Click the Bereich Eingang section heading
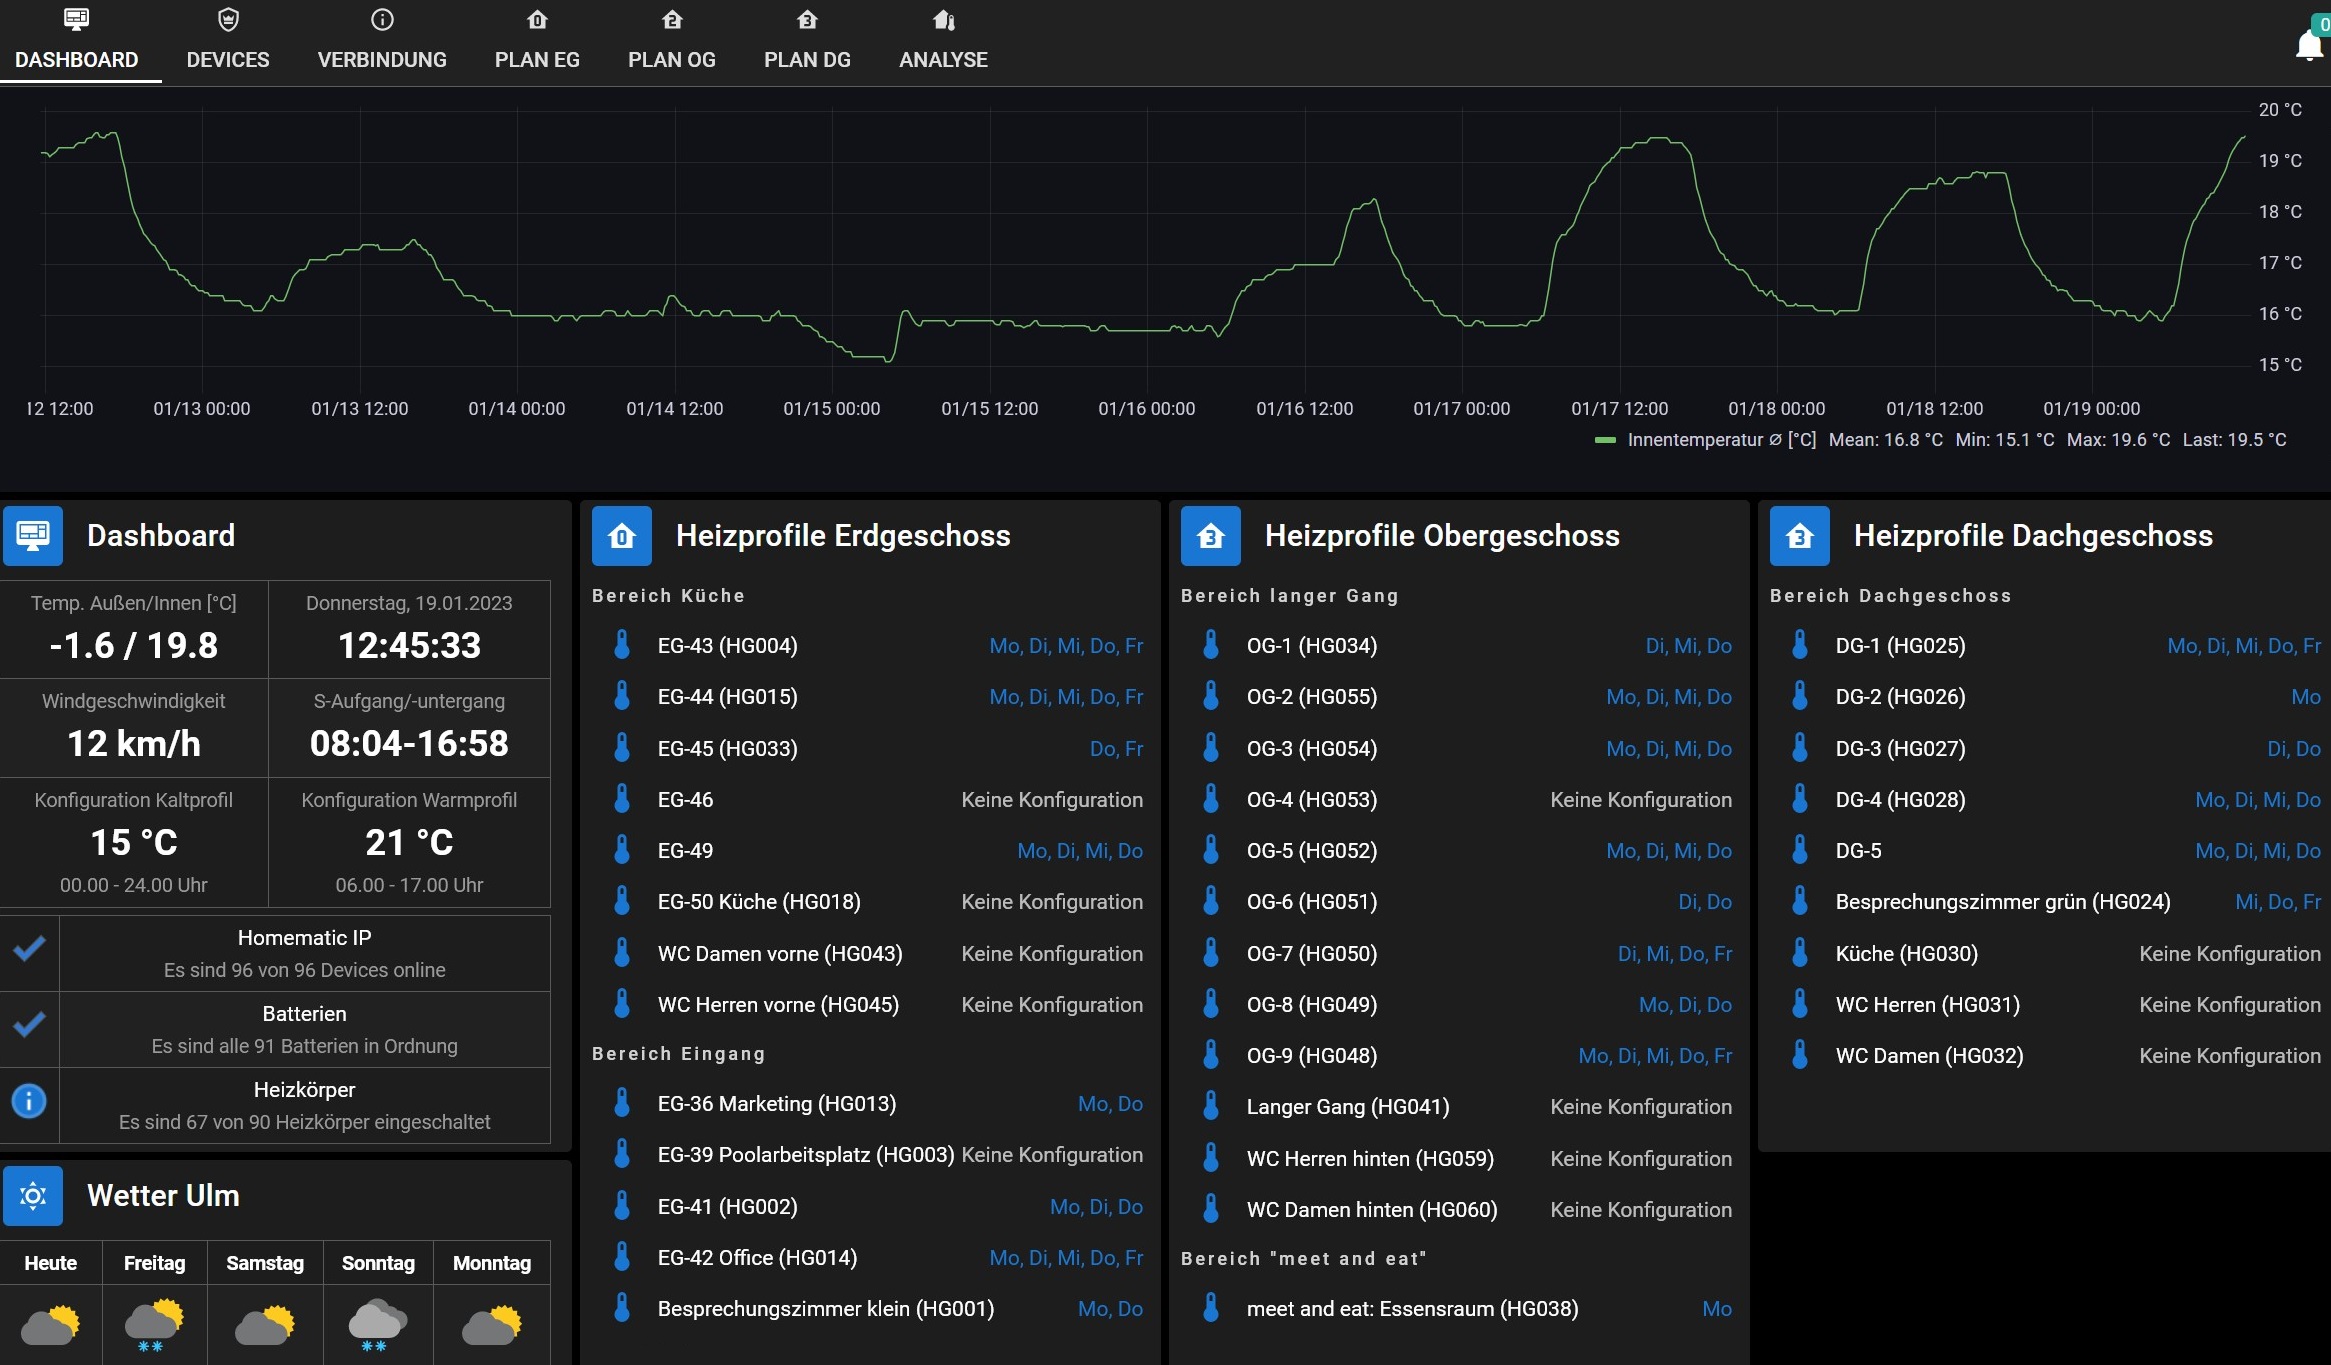Viewport: 2331px width, 1365px height. click(679, 1054)
